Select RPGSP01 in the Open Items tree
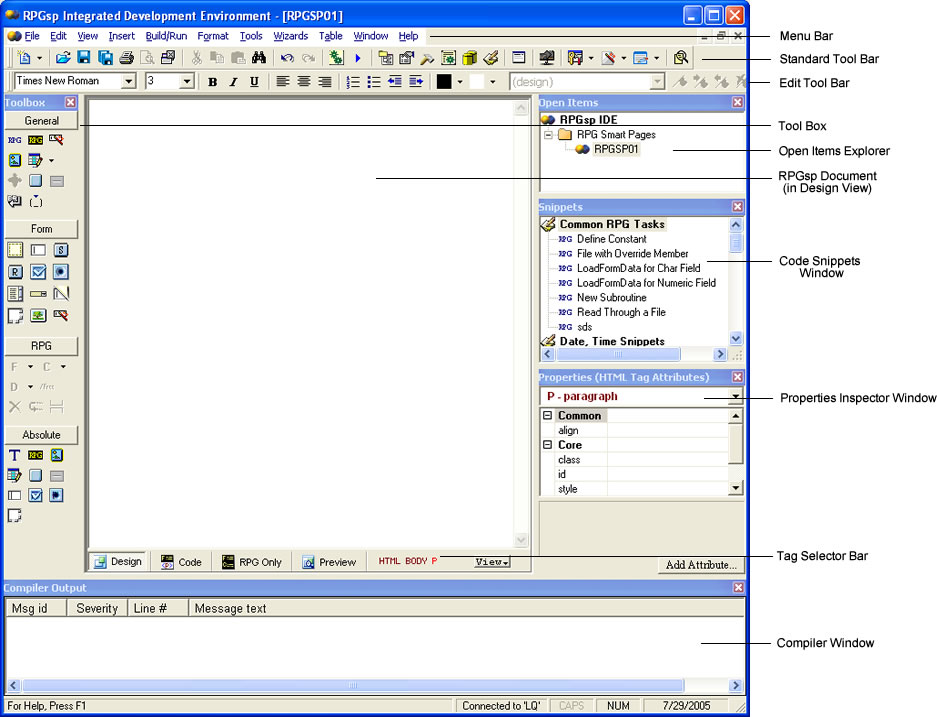This screenshot has height=717, width=937. coord(616,149)
